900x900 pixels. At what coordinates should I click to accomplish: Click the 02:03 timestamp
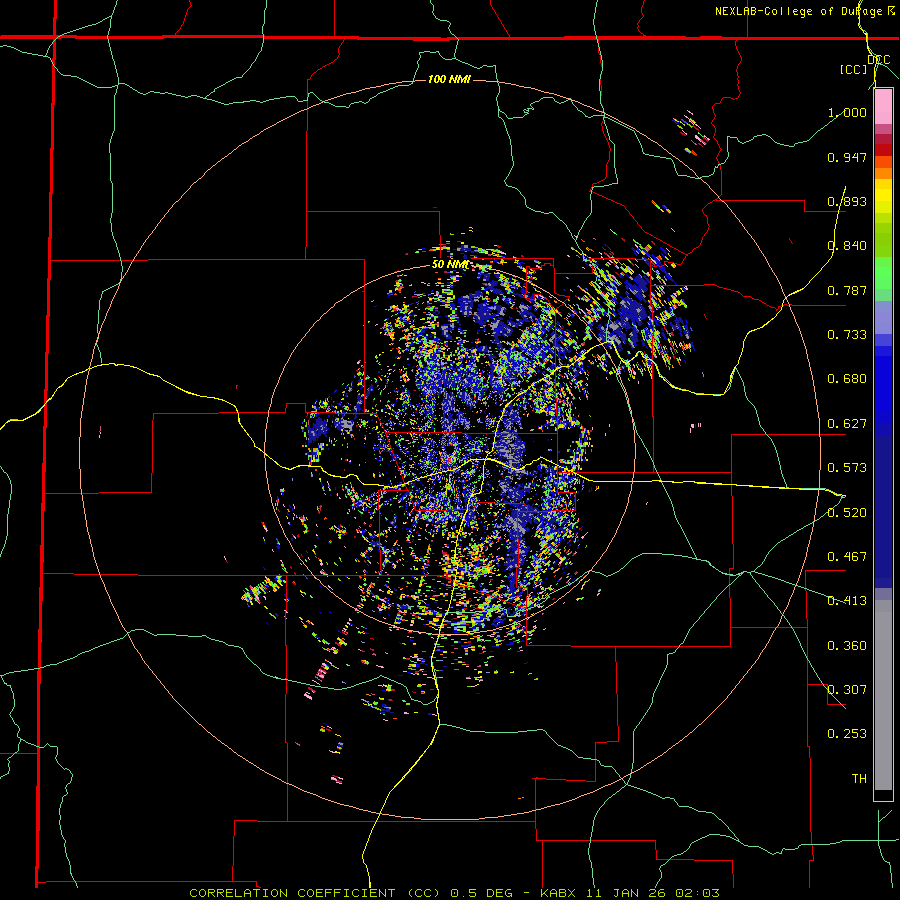tap(698, 893)
